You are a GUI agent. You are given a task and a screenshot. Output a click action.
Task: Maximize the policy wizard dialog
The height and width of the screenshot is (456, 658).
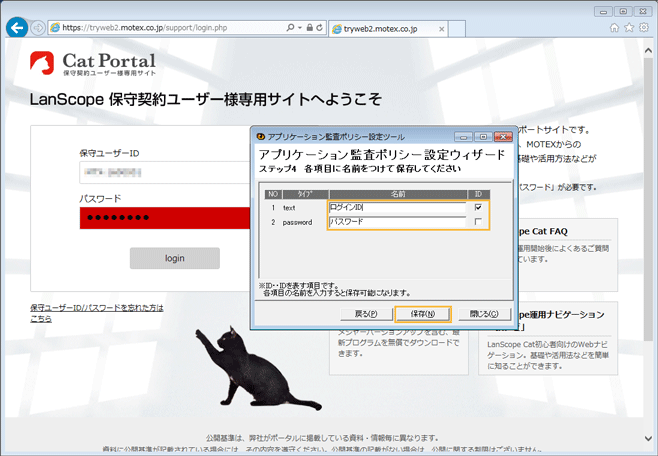coord(483,137)
